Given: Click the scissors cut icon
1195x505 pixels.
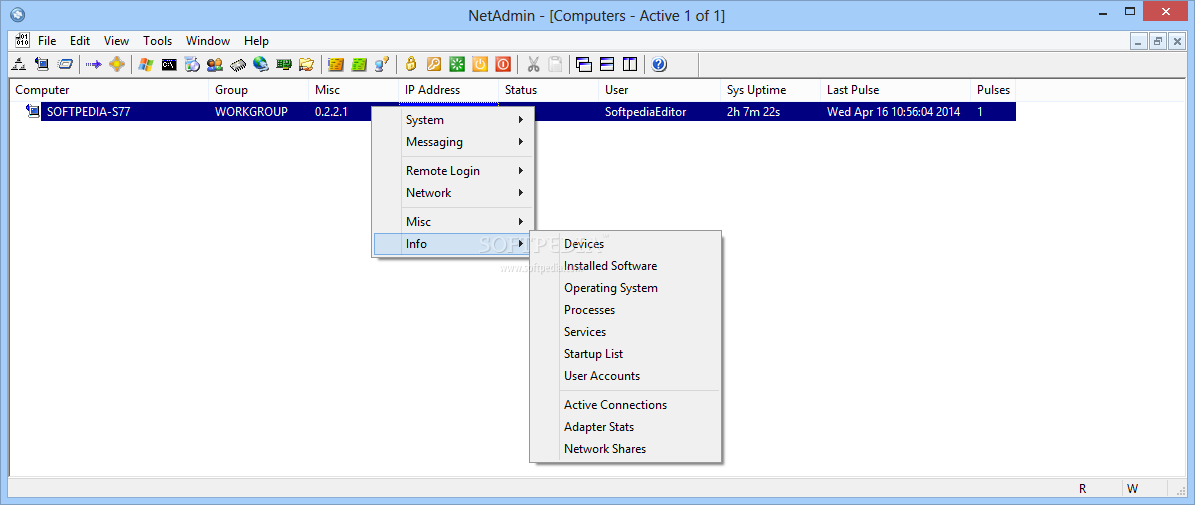Looking at the screenshot, I should 533,64.
